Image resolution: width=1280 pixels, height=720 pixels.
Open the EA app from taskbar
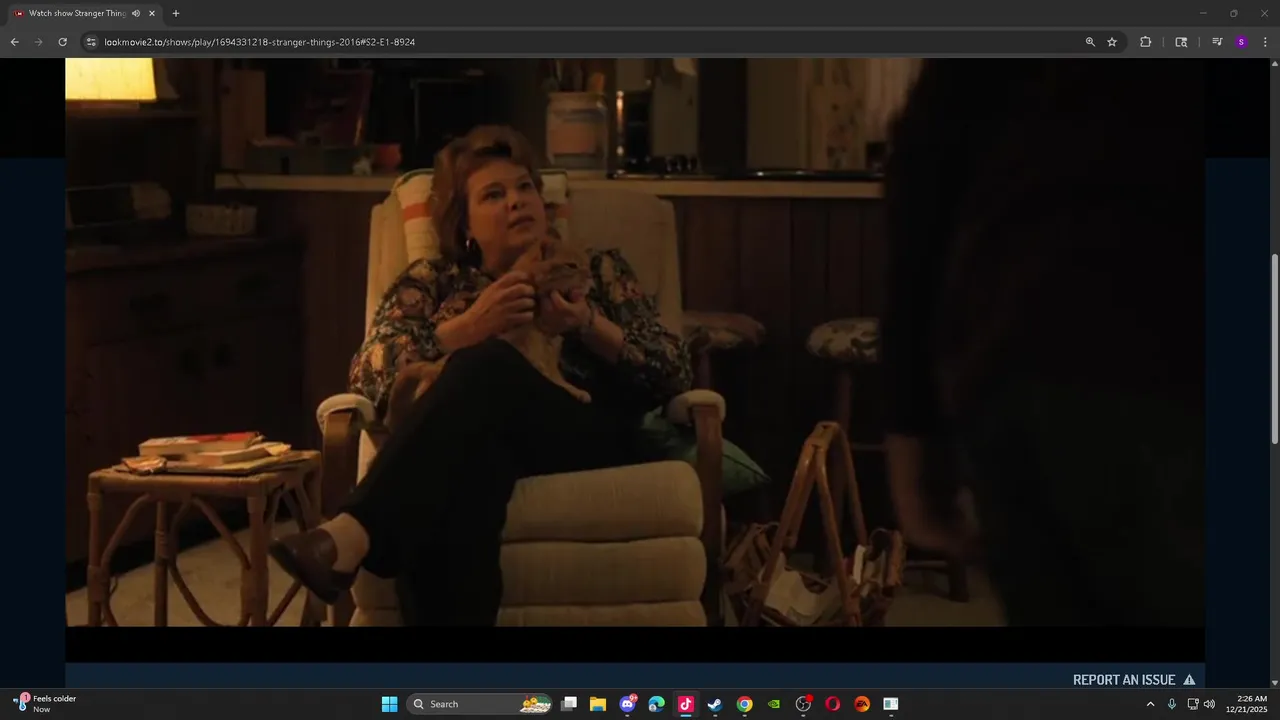coord(862,704)
